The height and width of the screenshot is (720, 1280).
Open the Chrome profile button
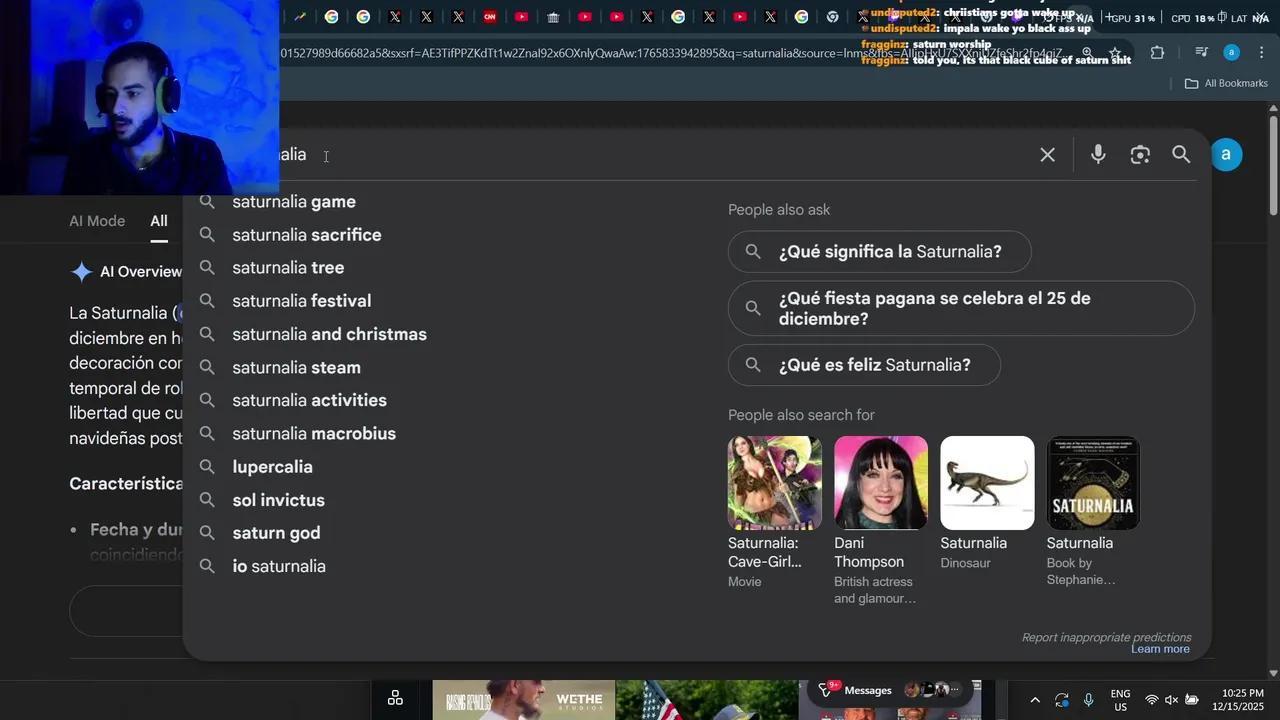[x=1232, y=53]
